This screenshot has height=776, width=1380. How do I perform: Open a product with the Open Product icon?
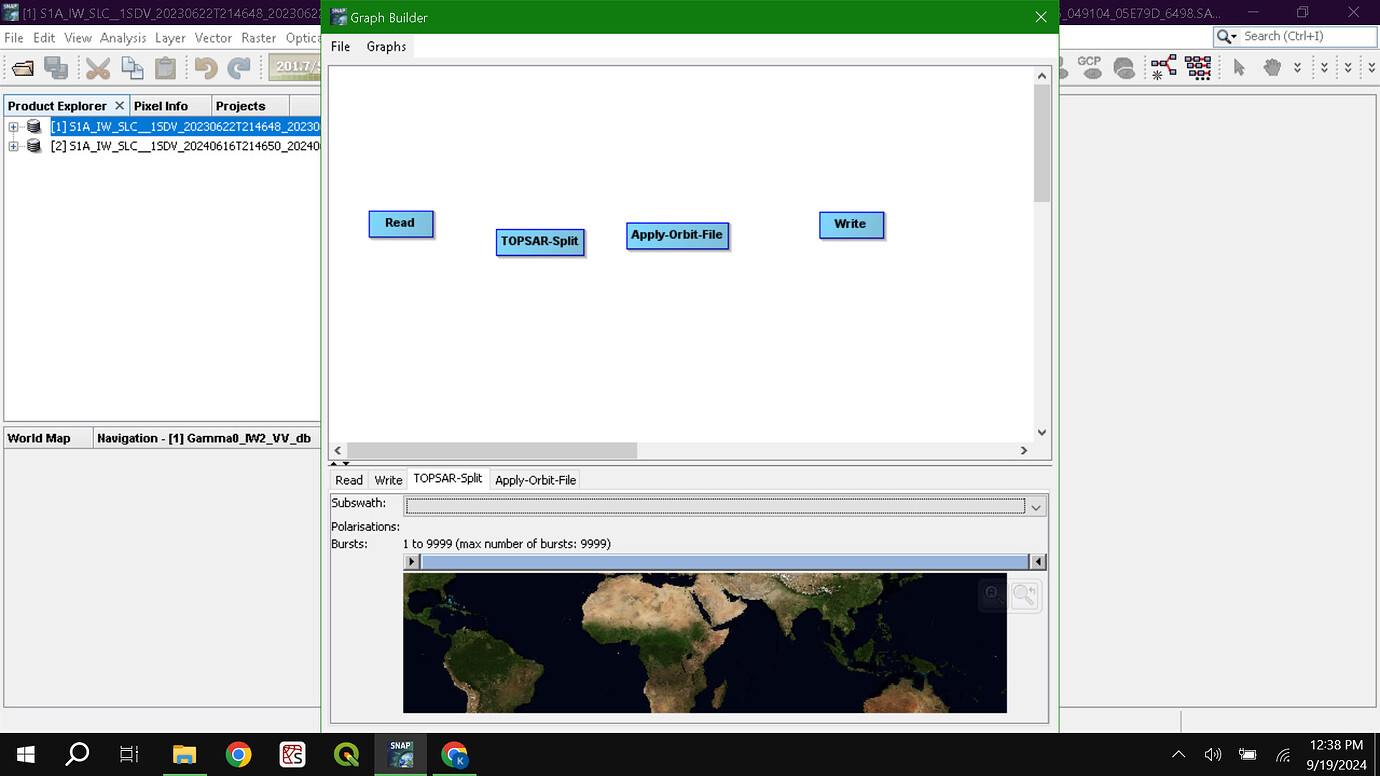pyautogui.click(x=22, y=67)
